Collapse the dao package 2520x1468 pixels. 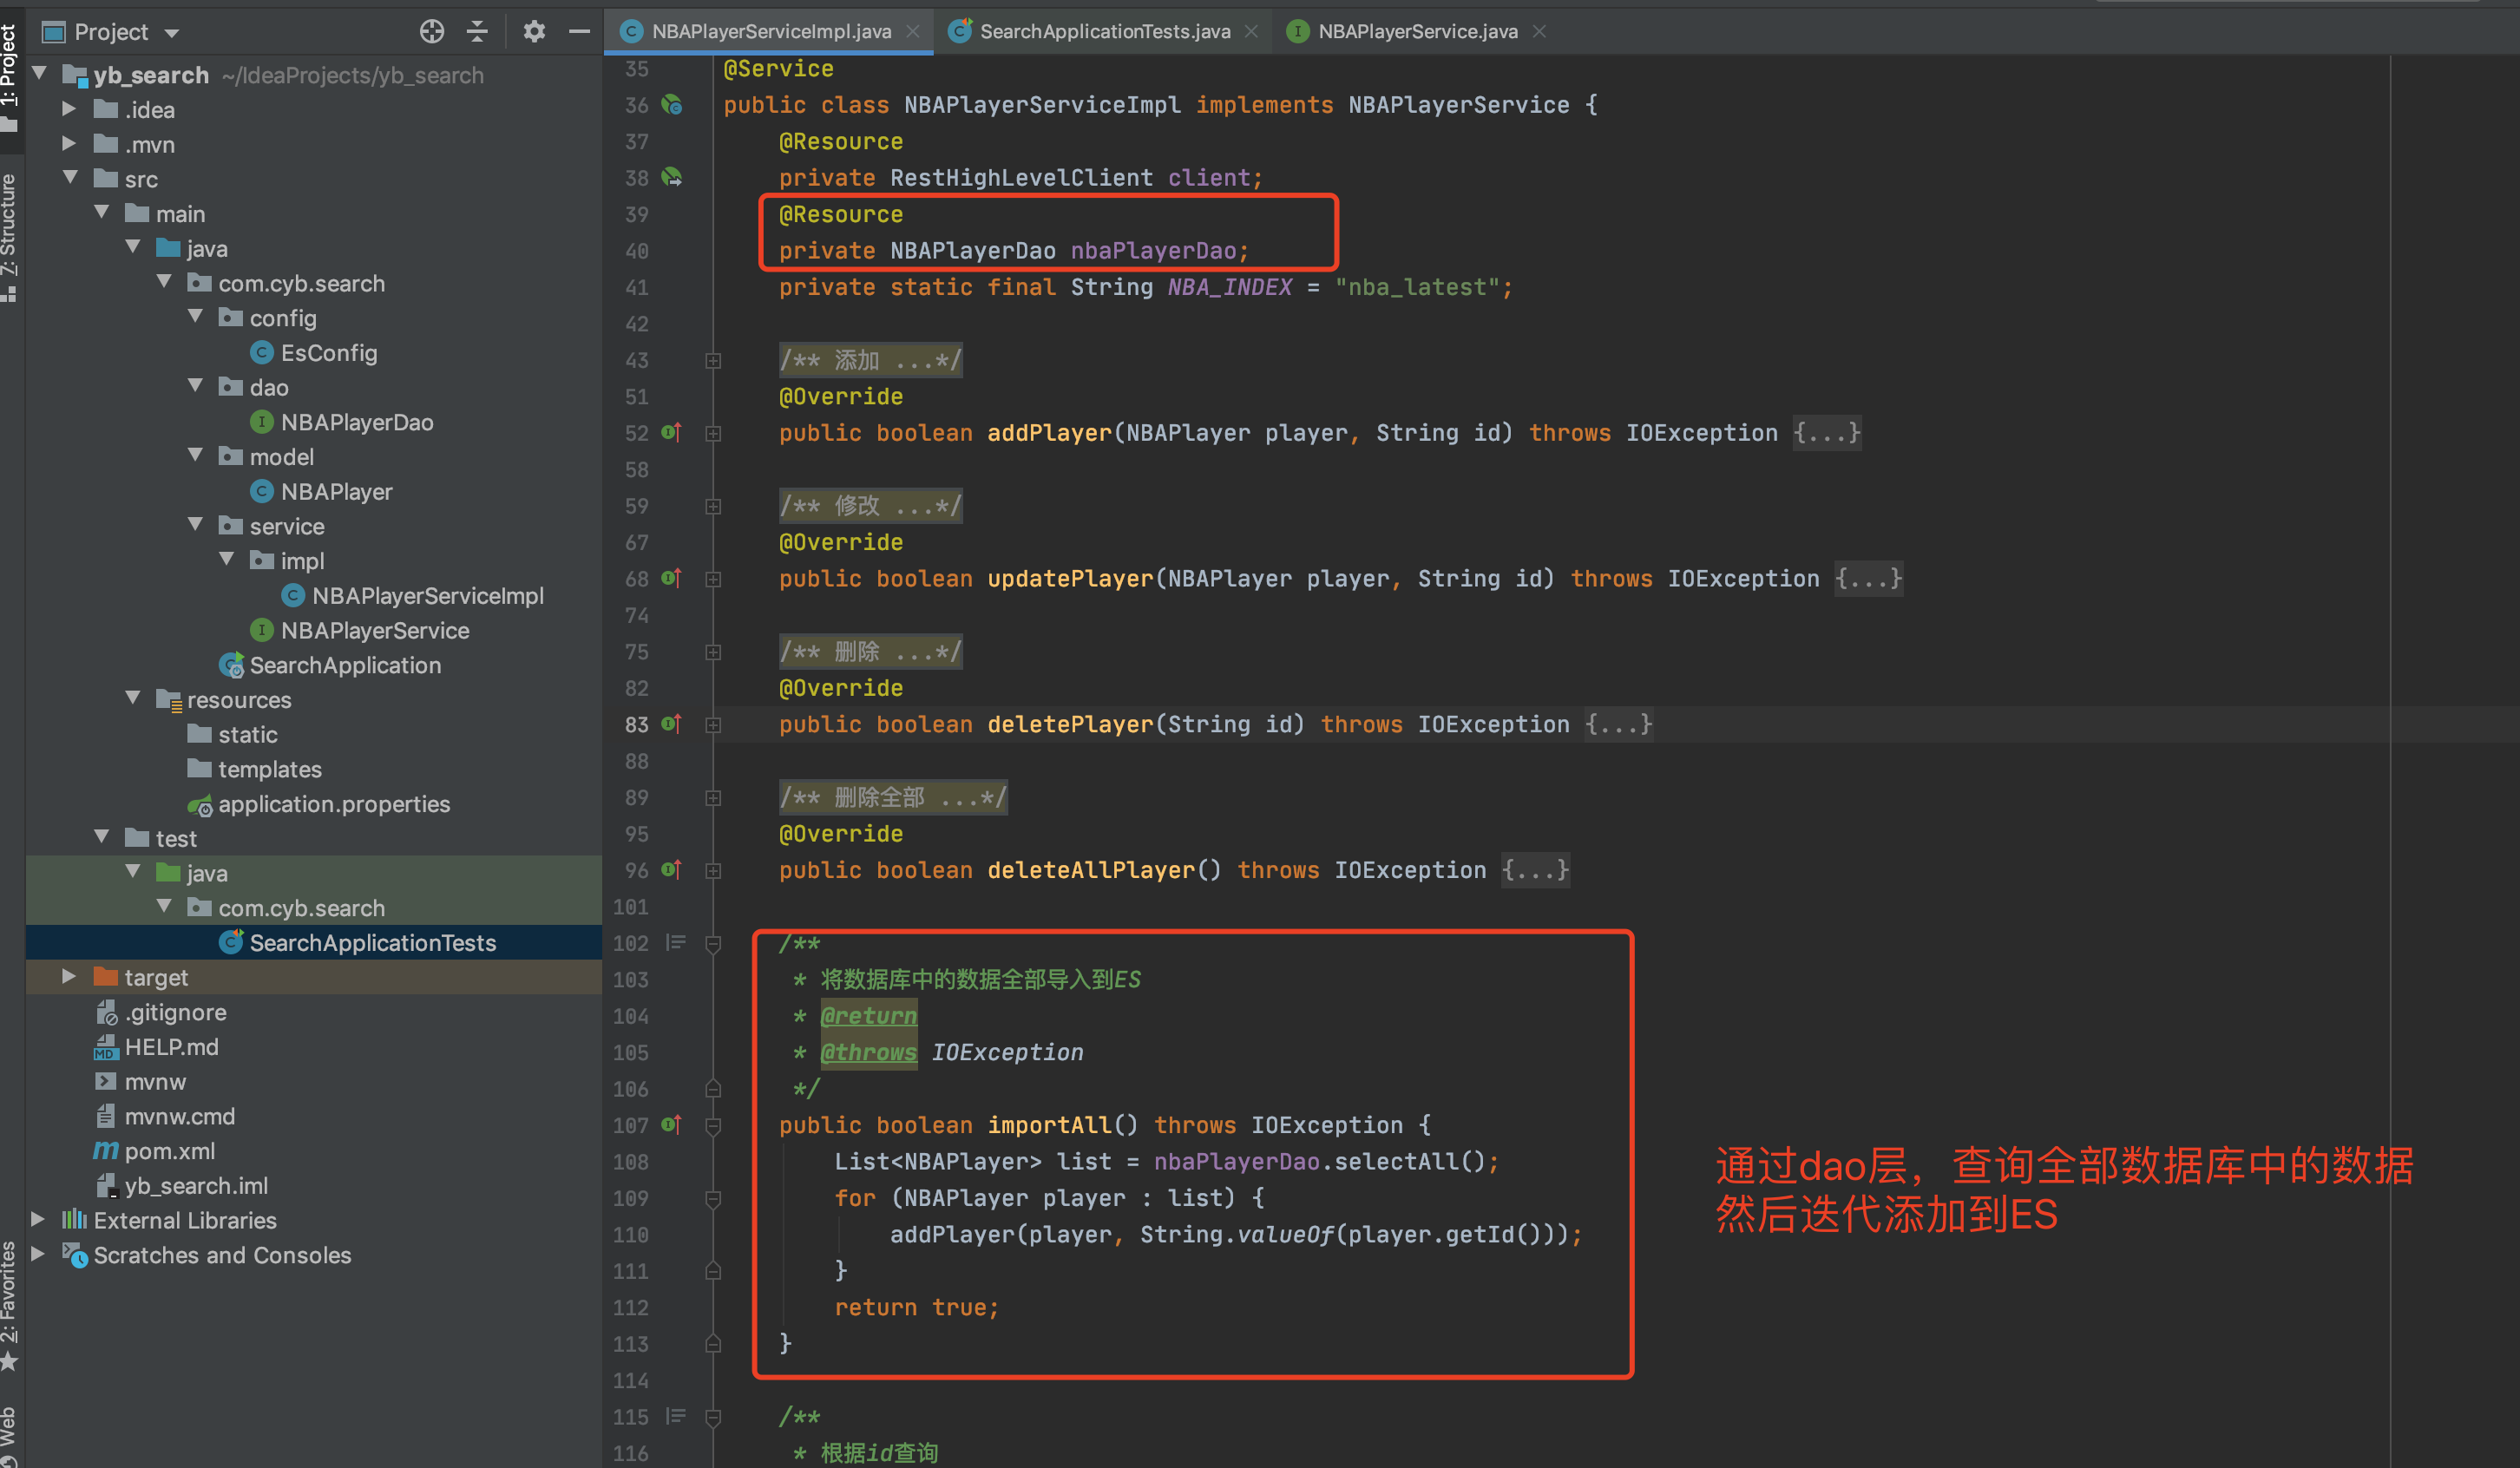[195, 386]
